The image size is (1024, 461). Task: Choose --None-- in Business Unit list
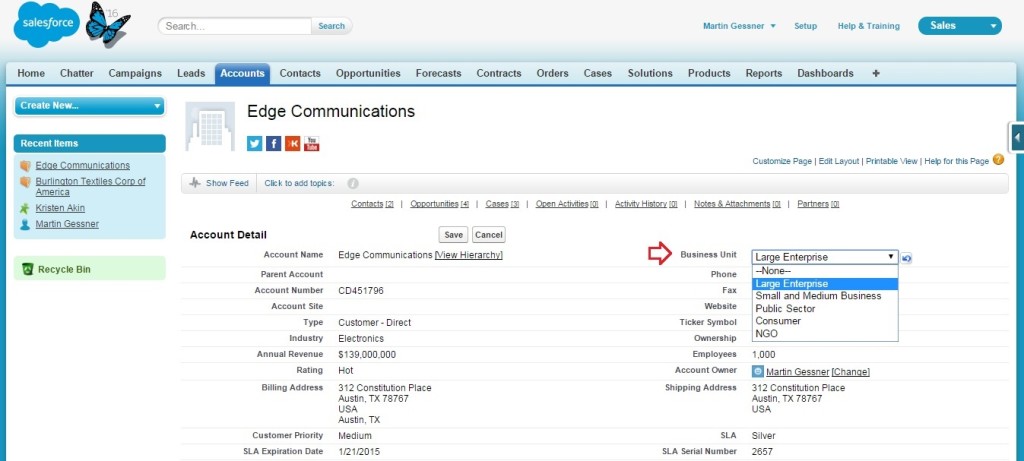[x=825, y=271]
